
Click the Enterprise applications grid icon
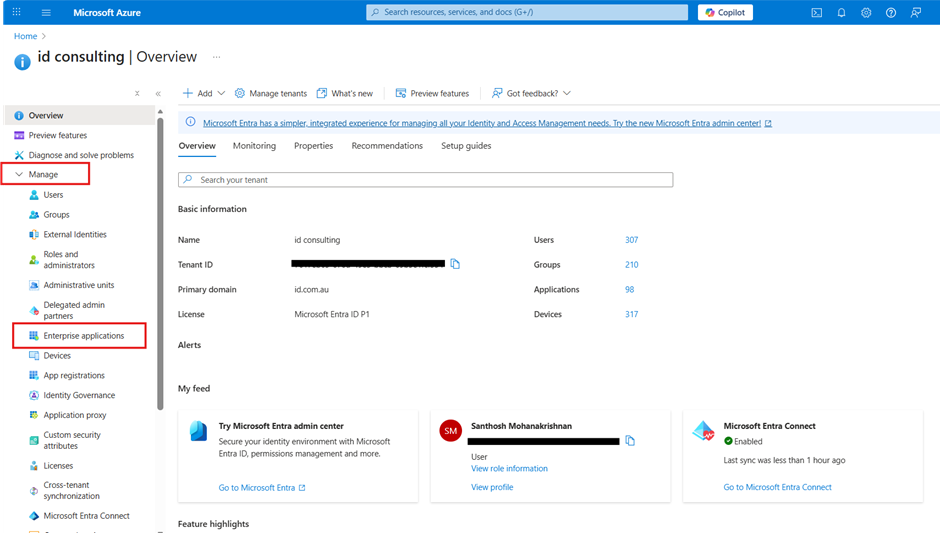click(34, 336)
